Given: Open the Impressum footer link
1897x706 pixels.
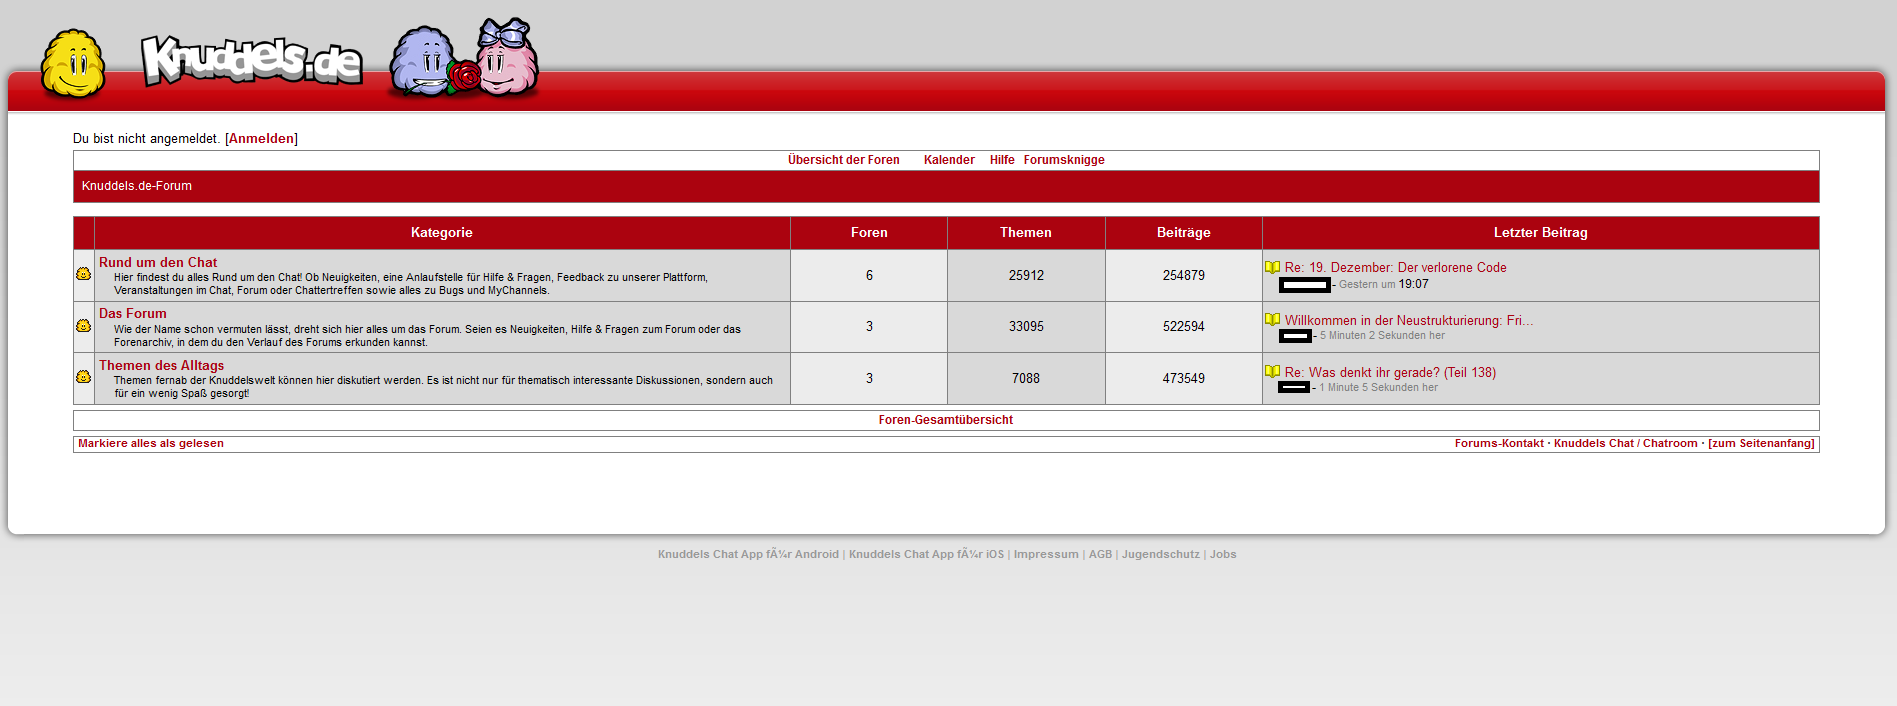Looking at the screenshot, I should 1046,555.
